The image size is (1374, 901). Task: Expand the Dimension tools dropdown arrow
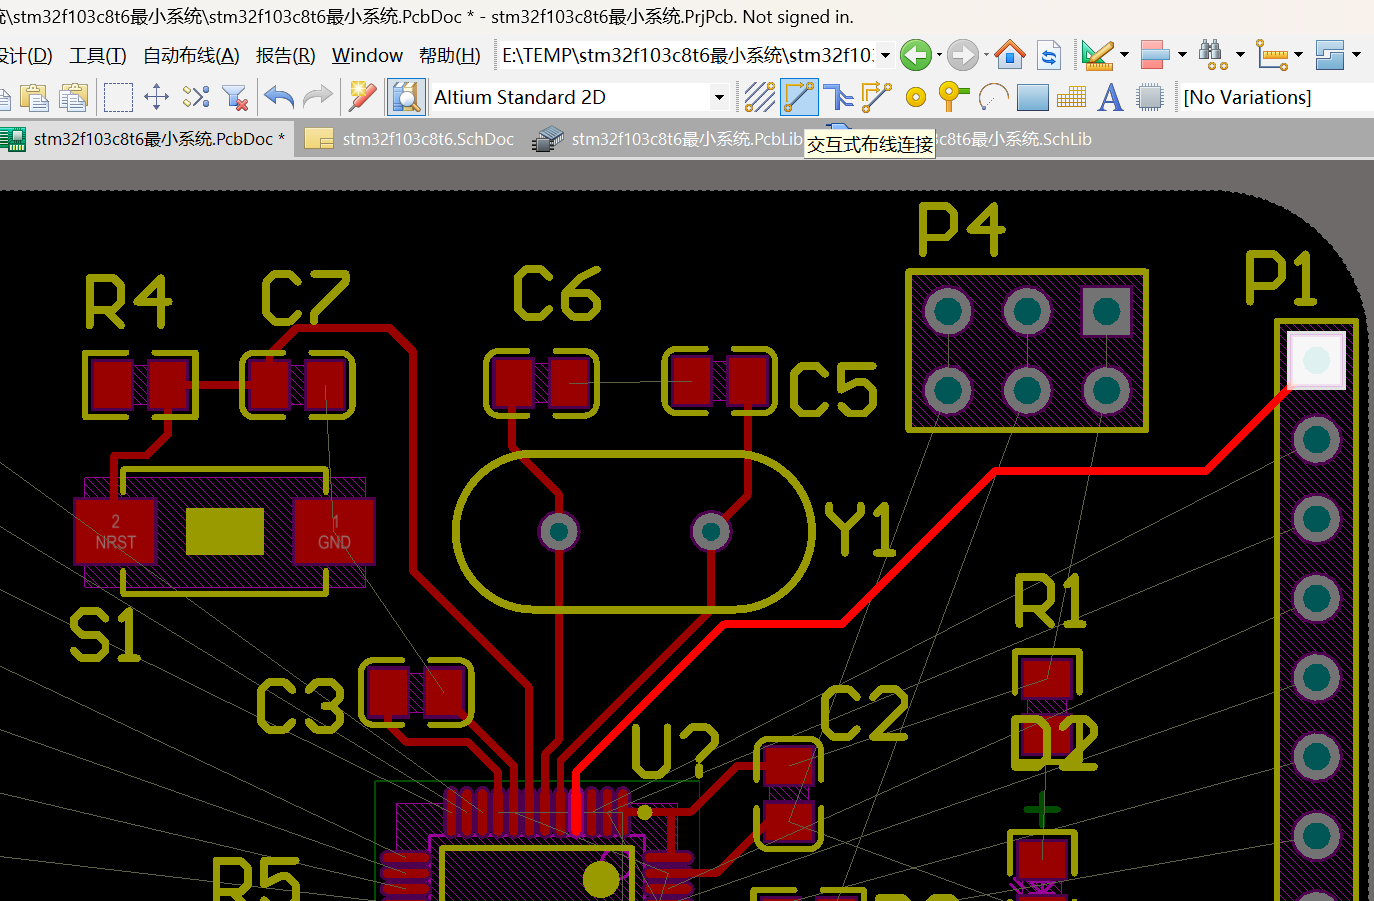[1298, 55]
